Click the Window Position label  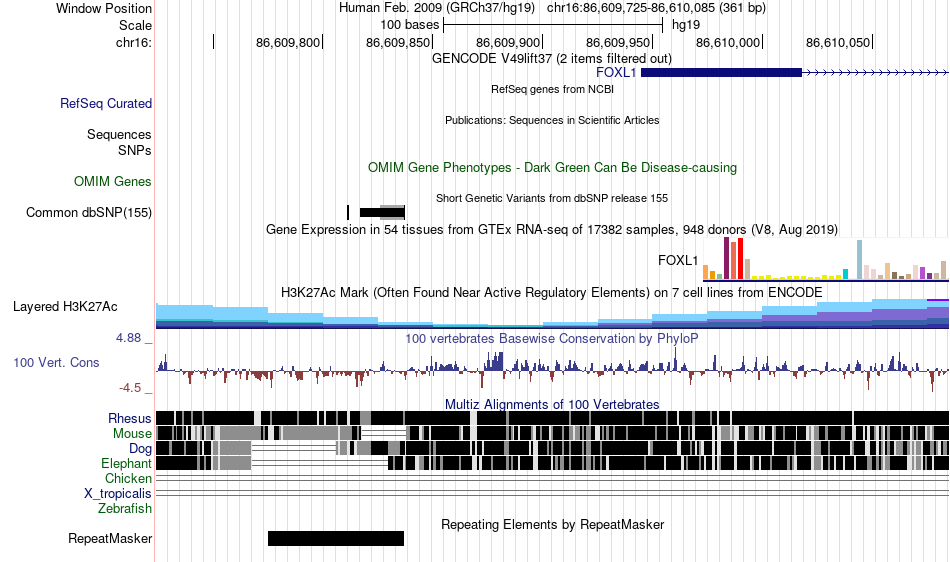pyautogui.click(x=104, y=8)
